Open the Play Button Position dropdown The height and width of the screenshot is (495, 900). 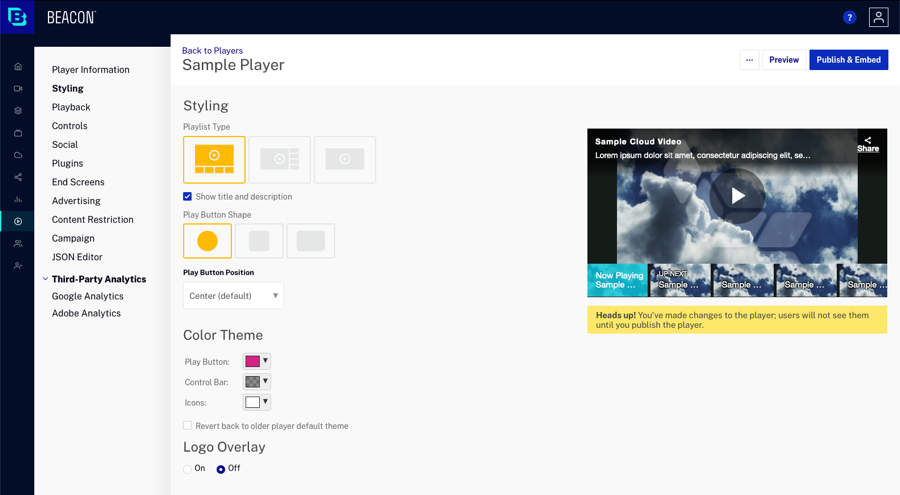(x=233, y=296)
